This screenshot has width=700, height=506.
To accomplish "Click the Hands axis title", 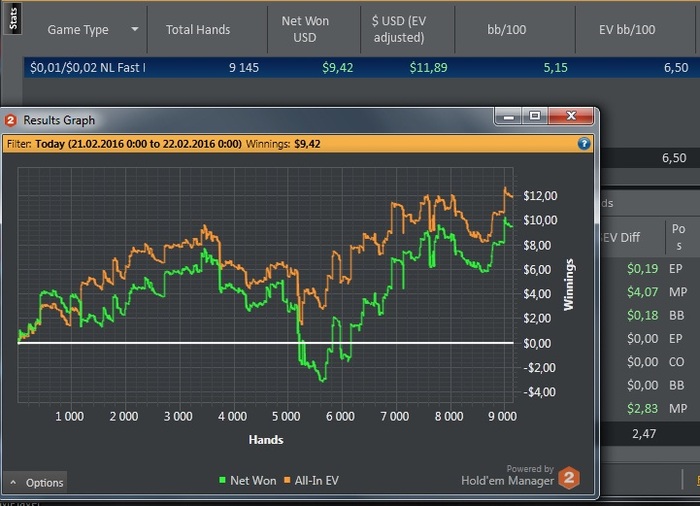I will pyautogui.click(x=266, y=440).
